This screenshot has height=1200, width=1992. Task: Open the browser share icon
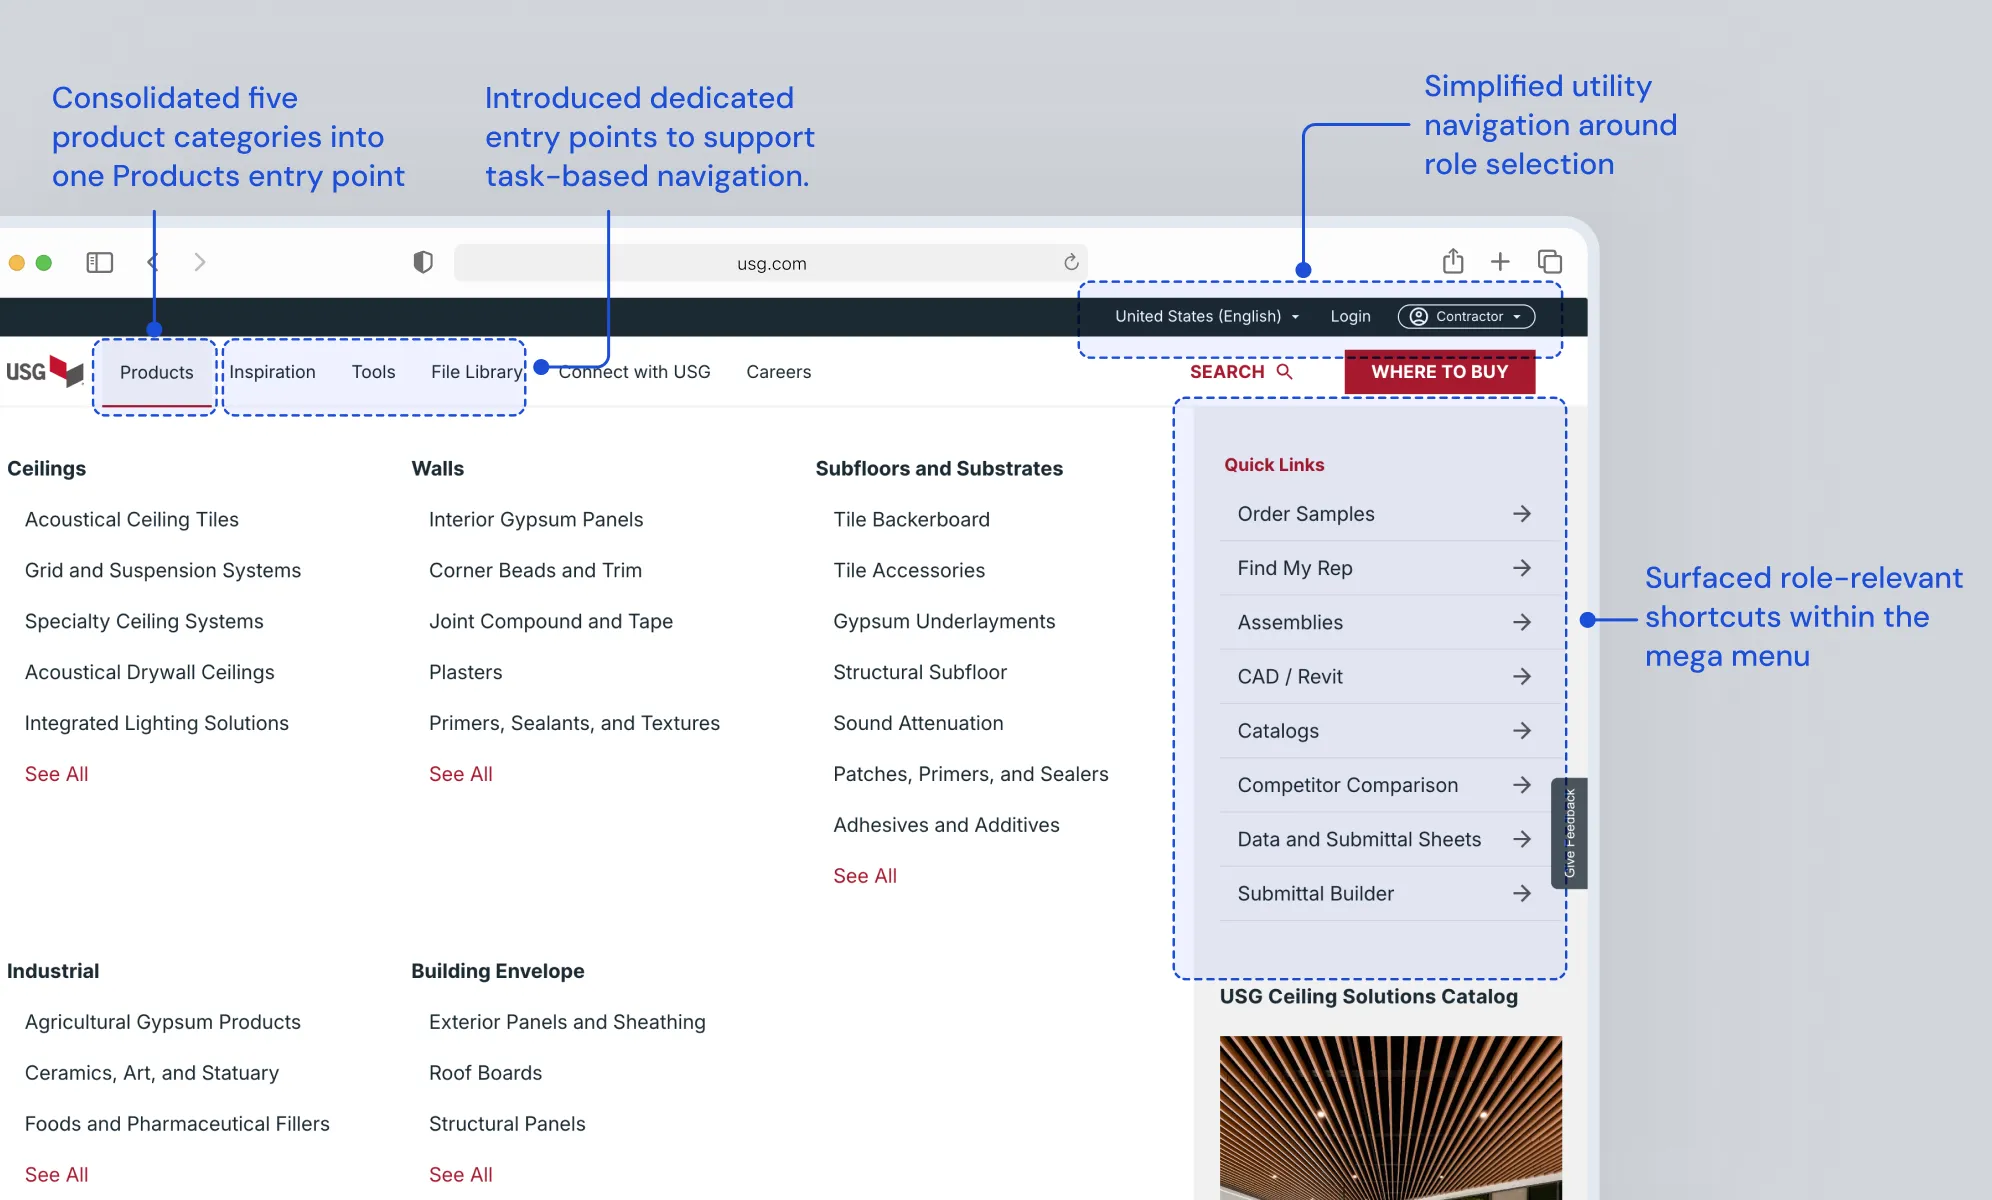coord(1453,261)
